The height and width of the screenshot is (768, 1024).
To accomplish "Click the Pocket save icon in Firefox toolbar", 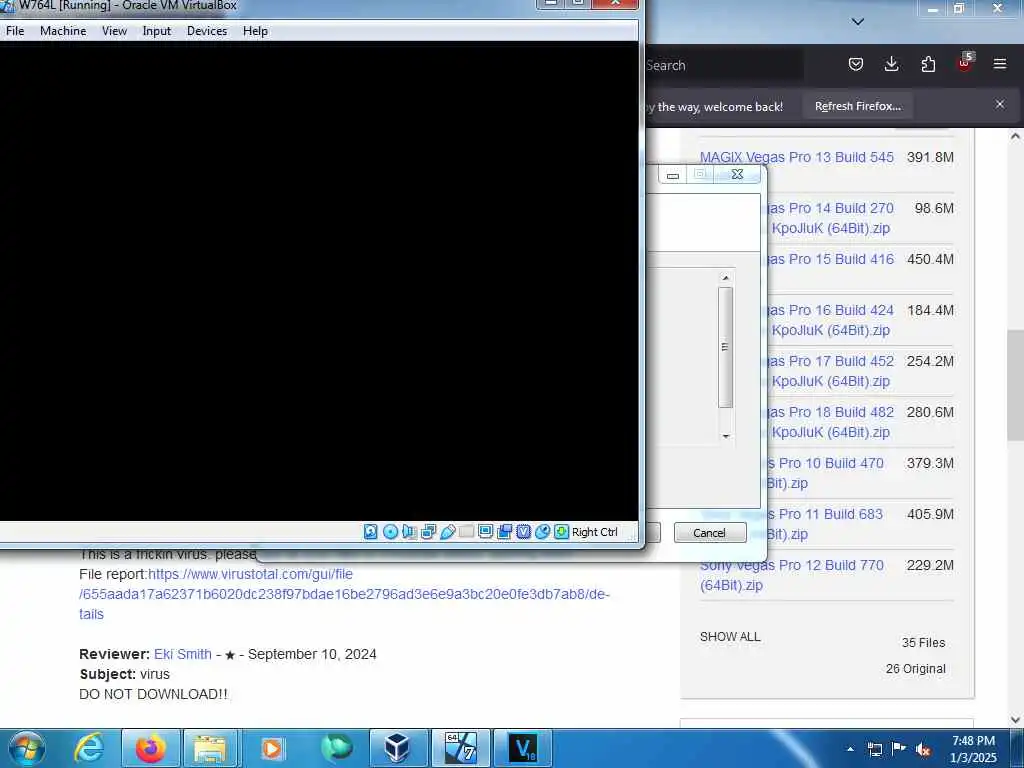I will 856,64.
